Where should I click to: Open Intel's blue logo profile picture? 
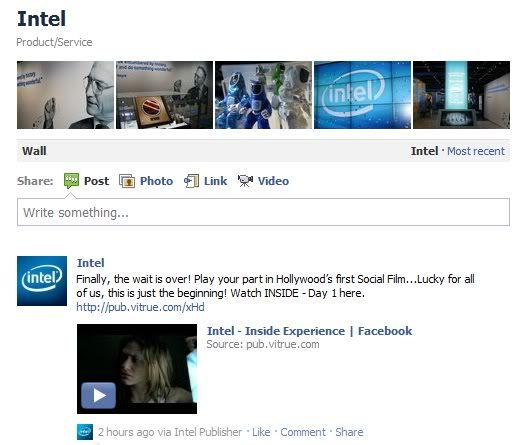click(42, 281)
